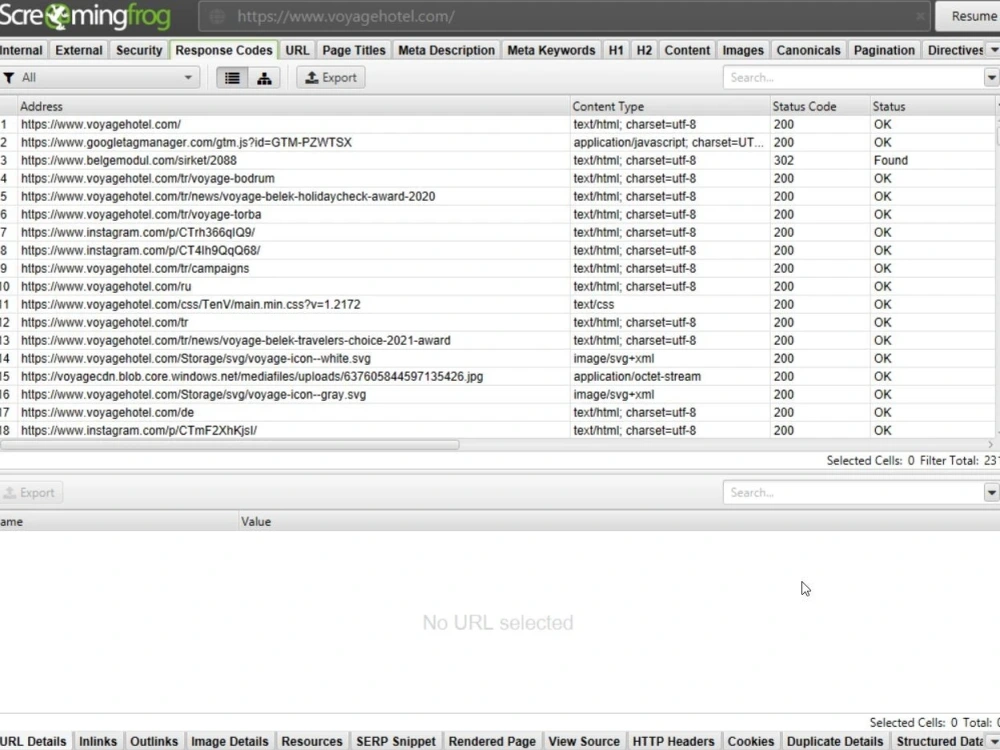The width and height of the screenshot is (1000, 750).
Task: Click the upper Search field
Action: tap(853, 78)
